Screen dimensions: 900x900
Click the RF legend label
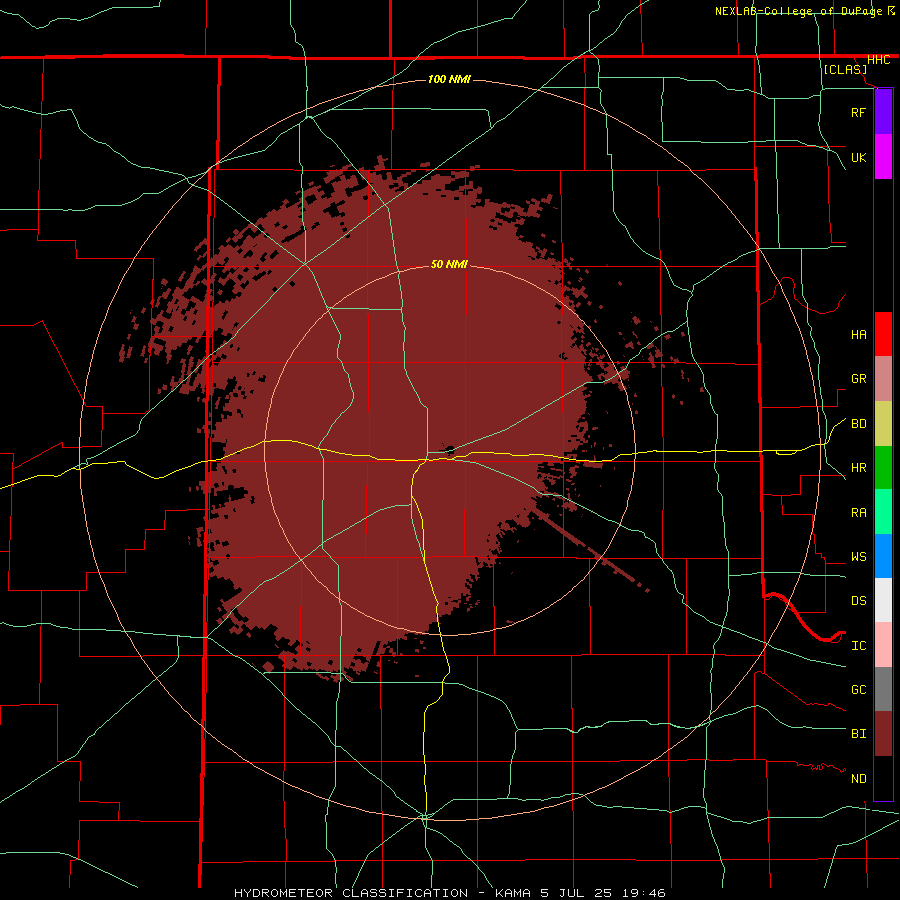[858, 112]
